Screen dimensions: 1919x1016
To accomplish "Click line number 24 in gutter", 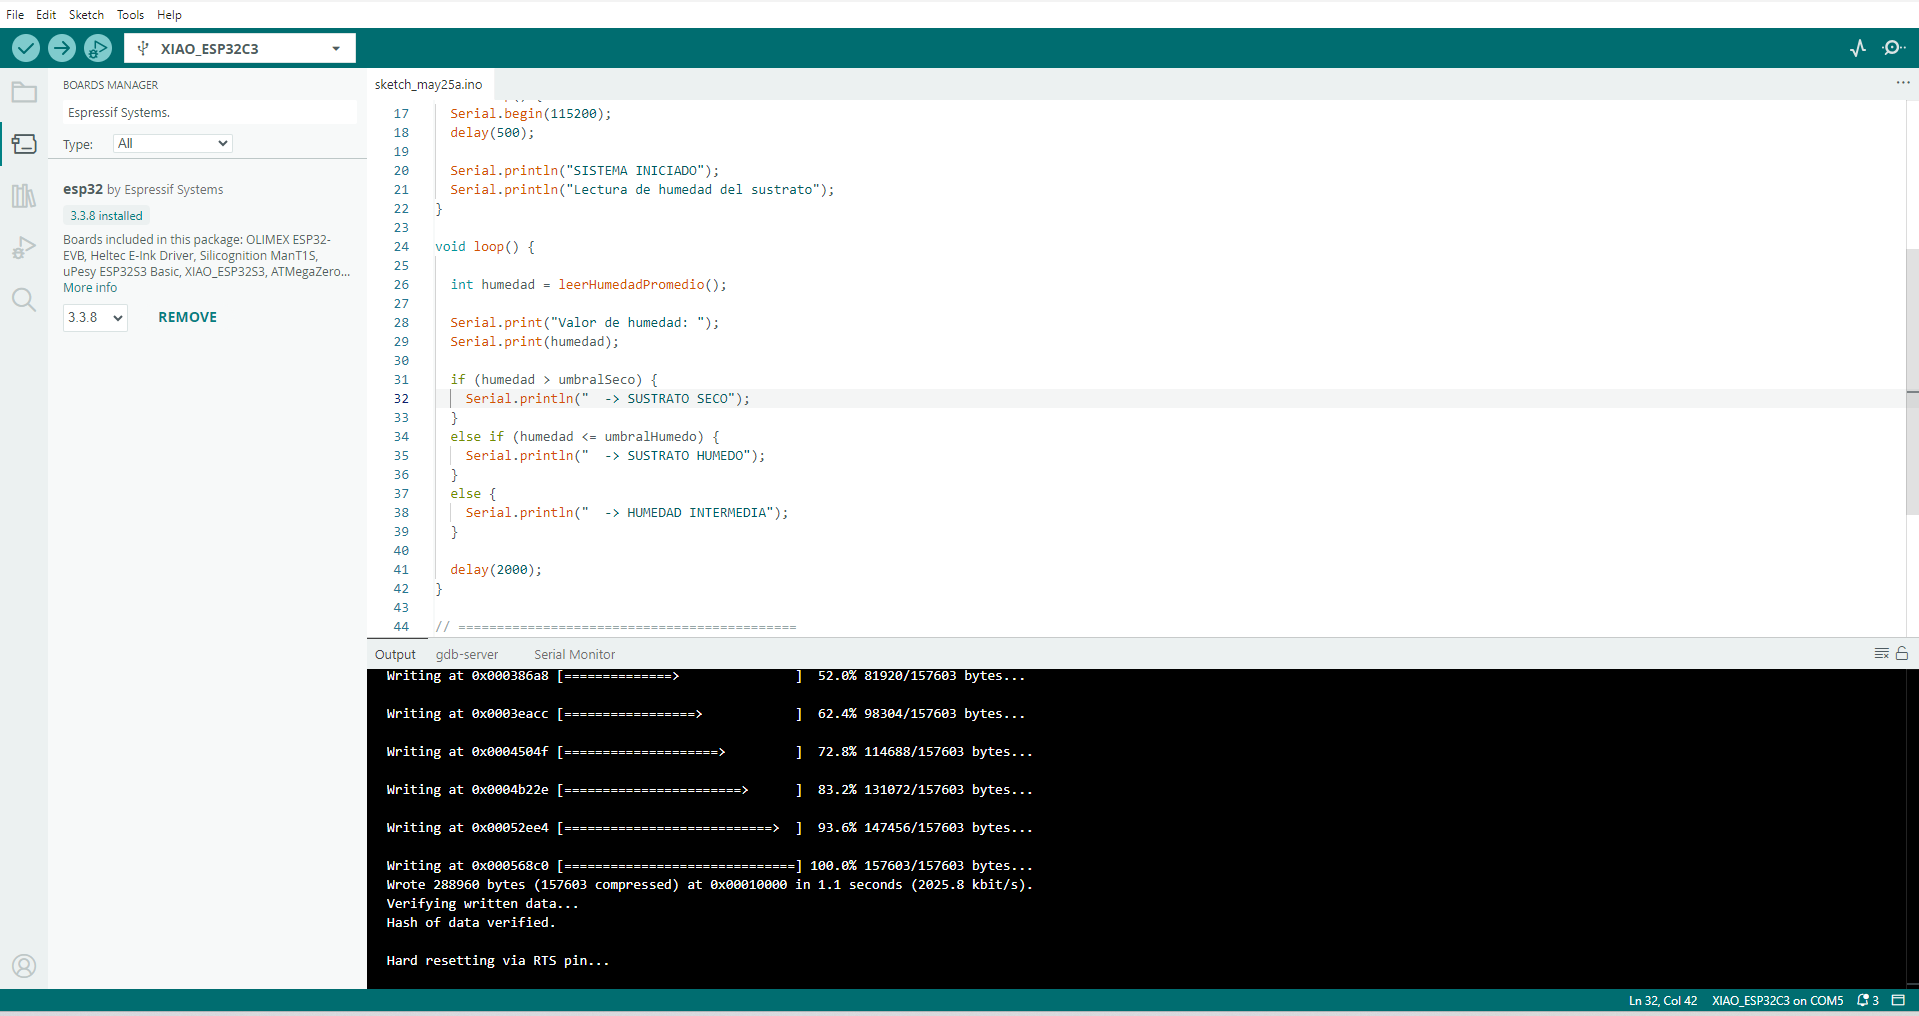I will click(401, 246).
